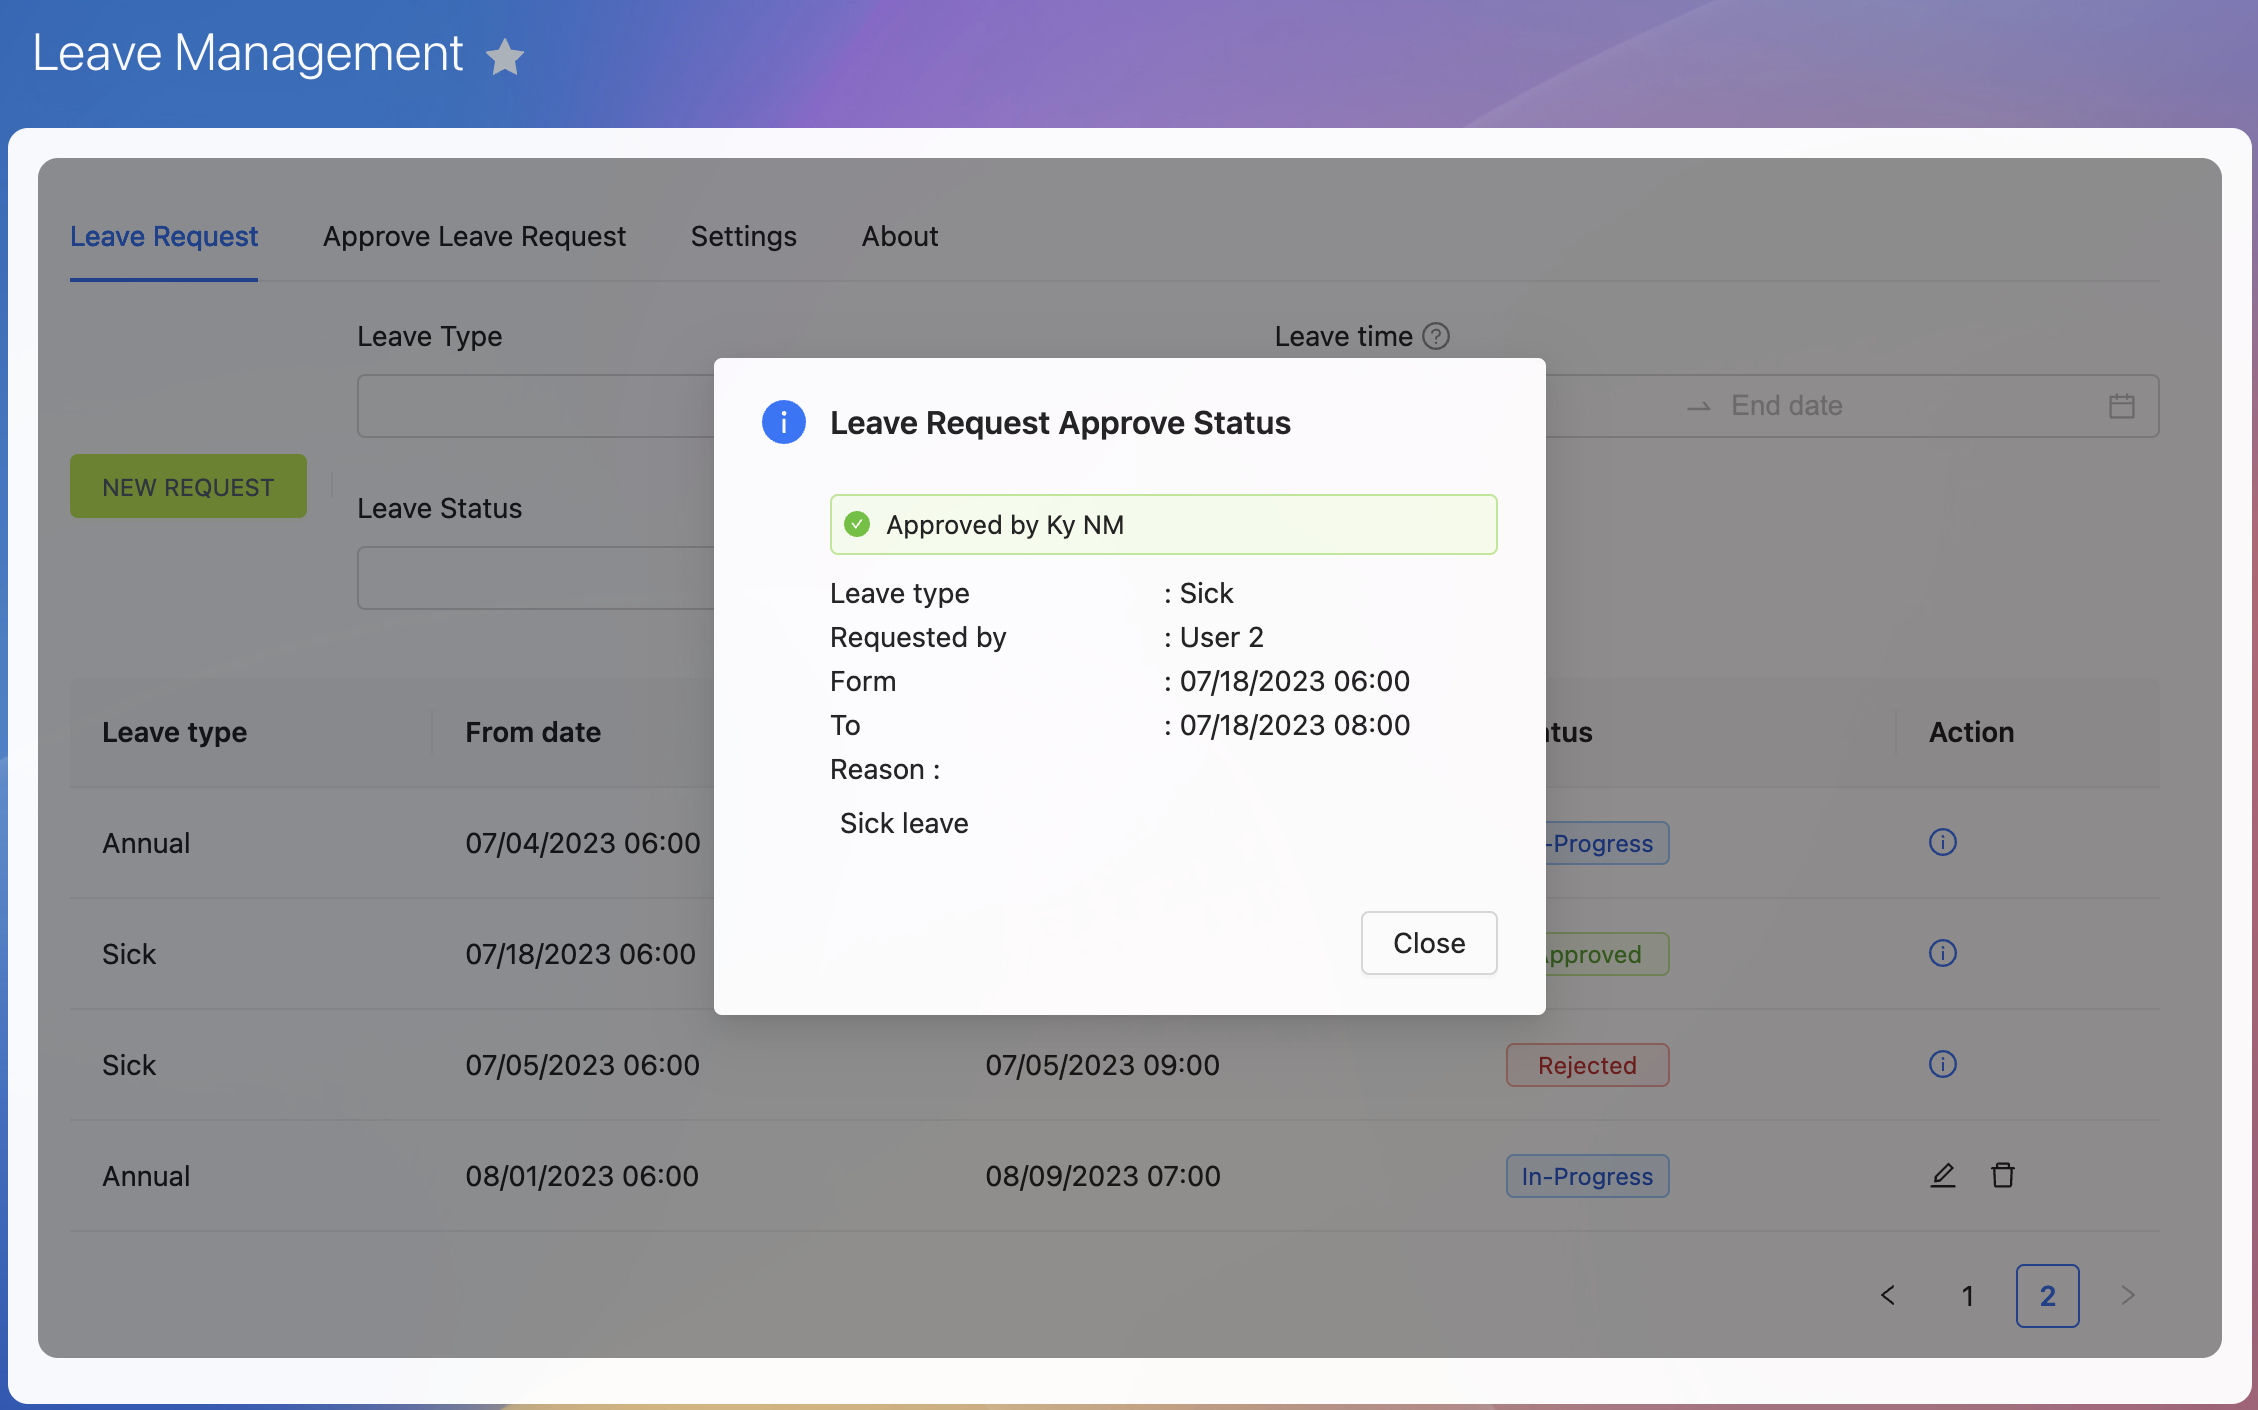Open the About tab

tap(899, 237)
